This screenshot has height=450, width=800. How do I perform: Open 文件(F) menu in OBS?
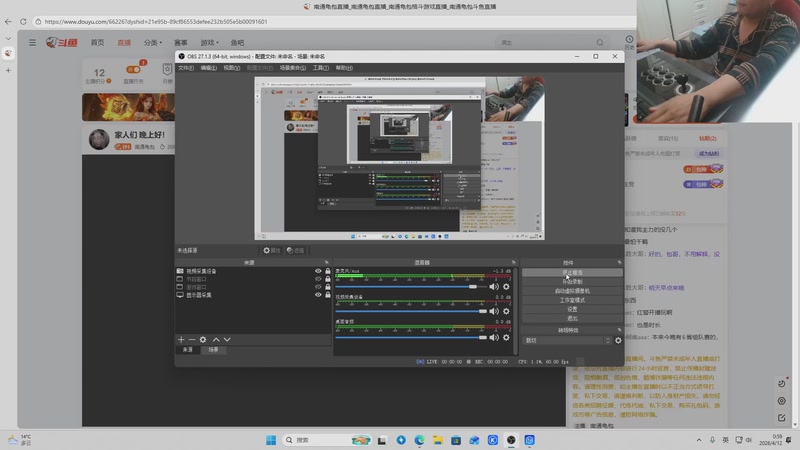(x=186, y=68)
